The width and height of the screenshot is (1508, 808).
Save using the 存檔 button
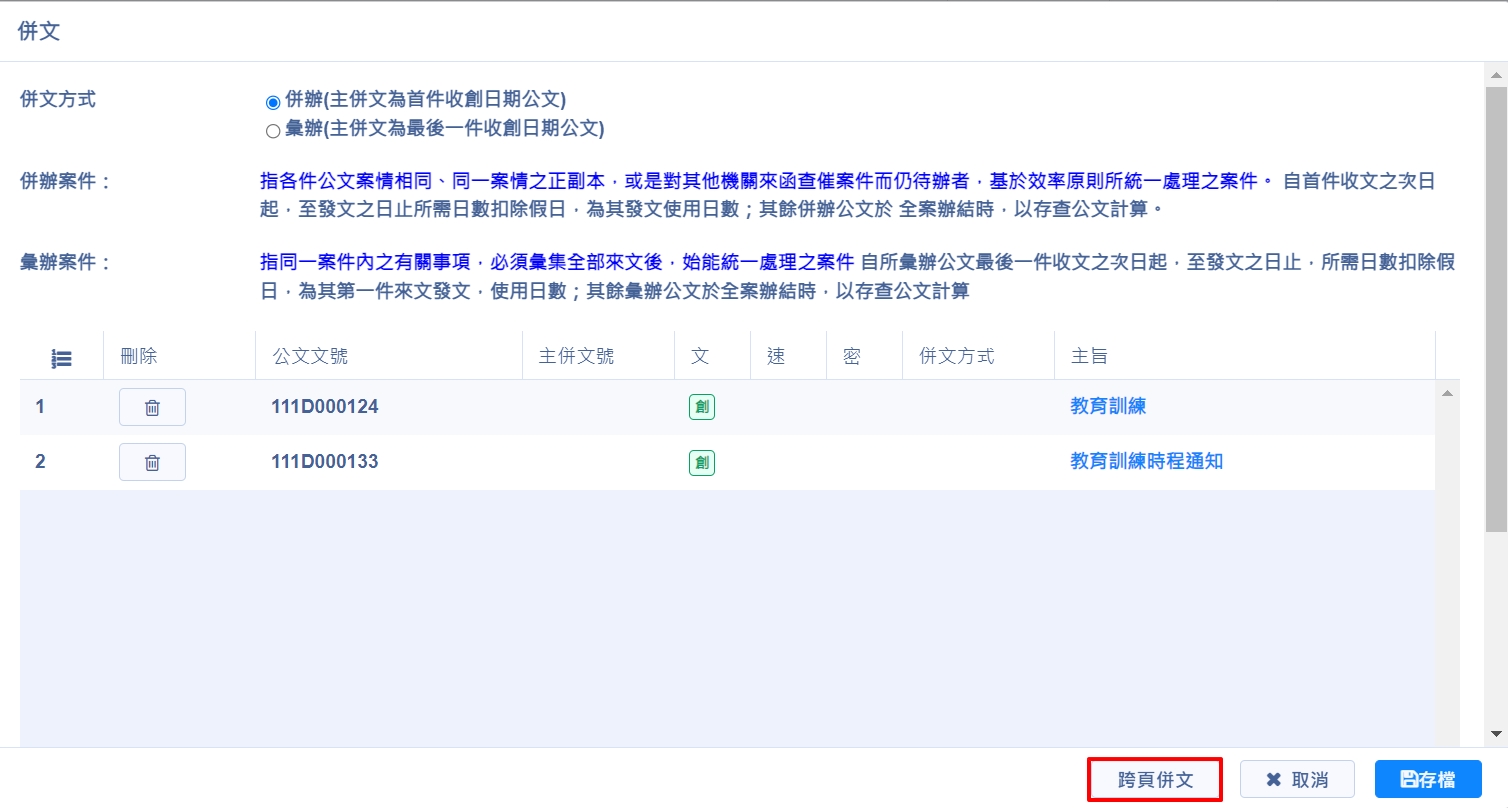click(1428, 780)
